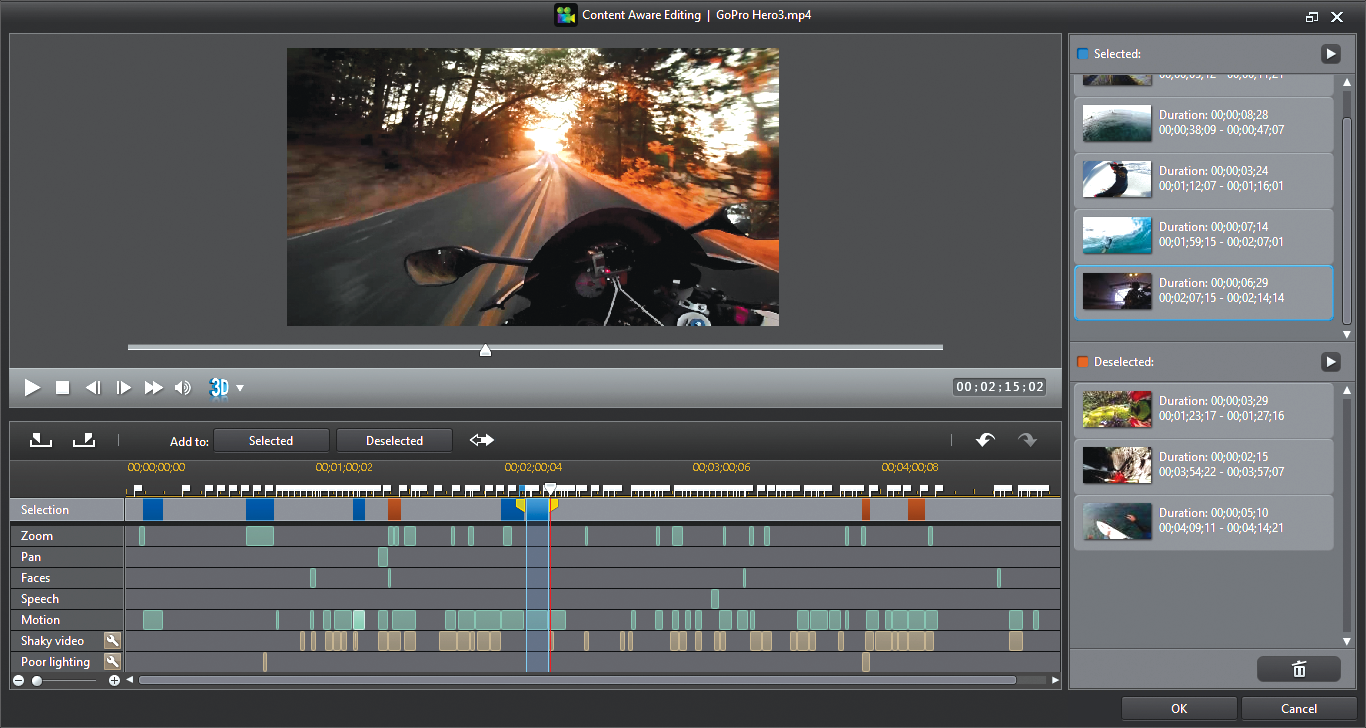
Task: Toggle the Deselected clips marker header
Action: coord(1083,362)
